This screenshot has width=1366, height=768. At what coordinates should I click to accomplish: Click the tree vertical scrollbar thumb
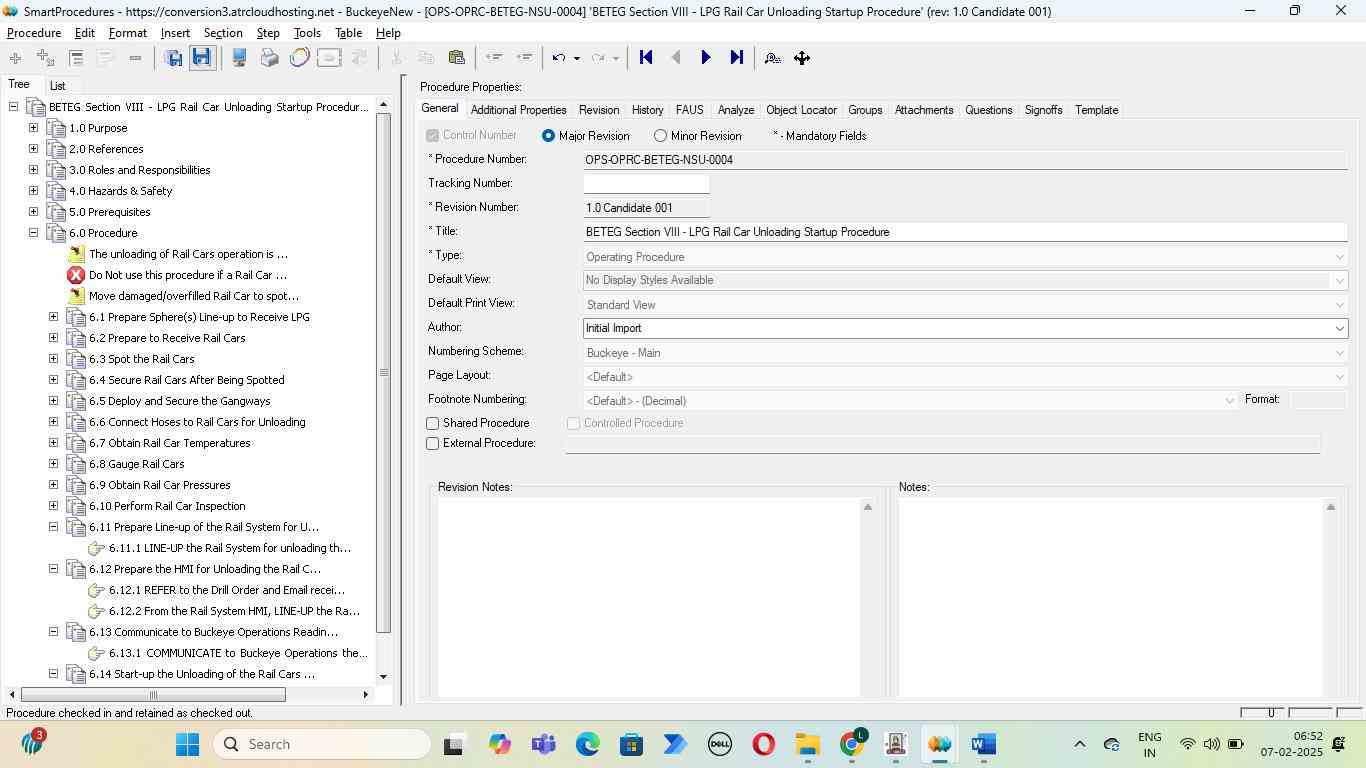click(383, 372)
